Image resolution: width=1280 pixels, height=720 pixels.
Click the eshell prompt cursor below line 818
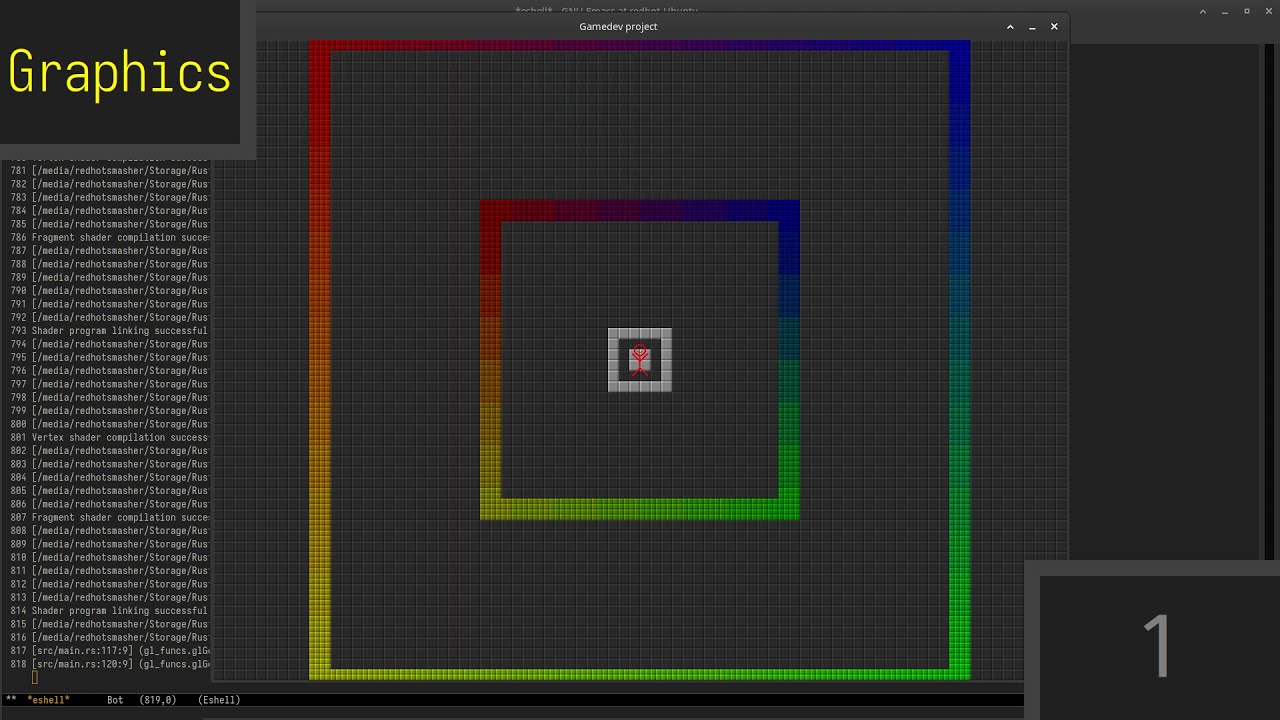[35, 677]
